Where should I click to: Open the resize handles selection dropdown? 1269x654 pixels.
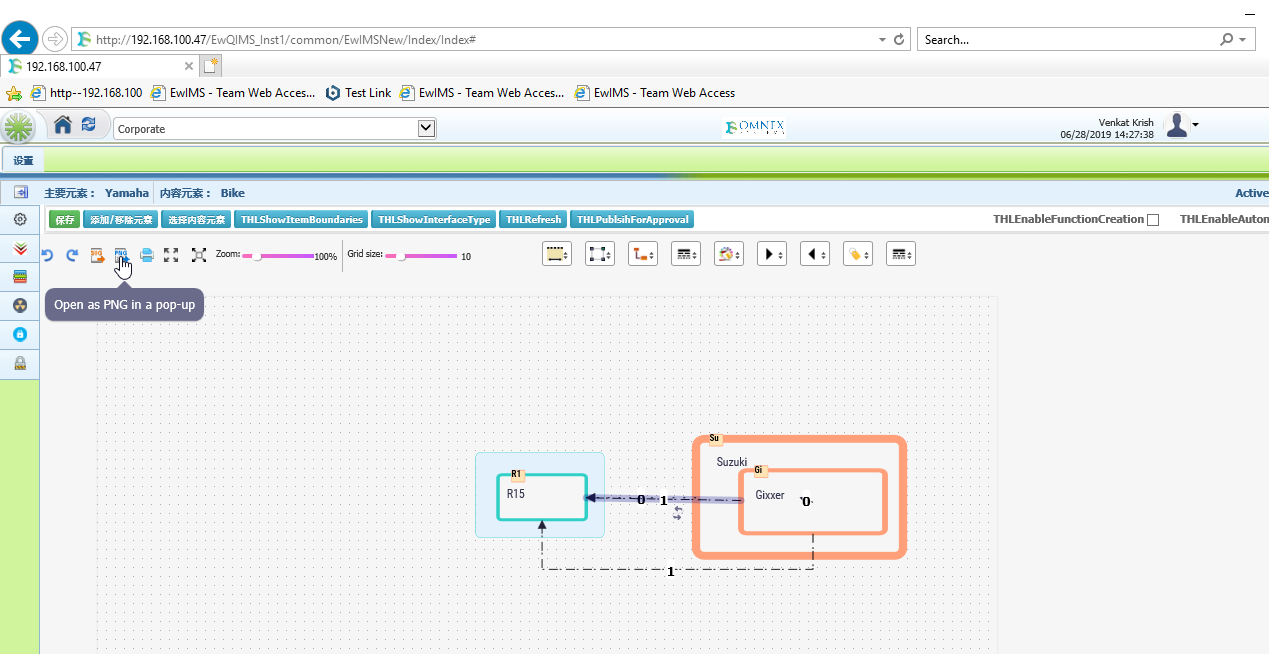pyautogui.click(x=600, y=255)
